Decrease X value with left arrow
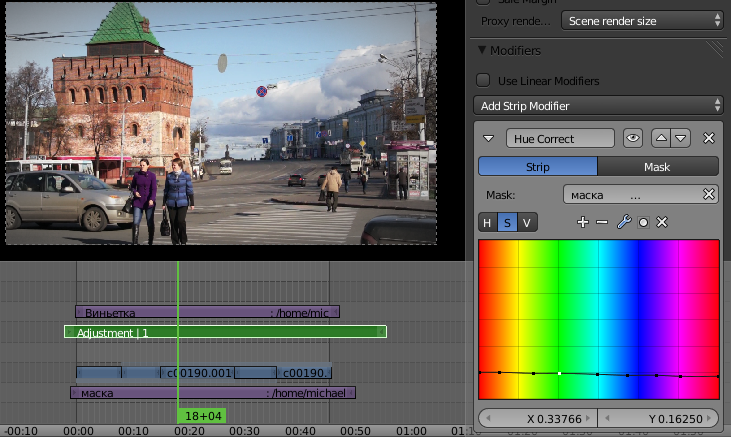 click(x=488, y=418)
